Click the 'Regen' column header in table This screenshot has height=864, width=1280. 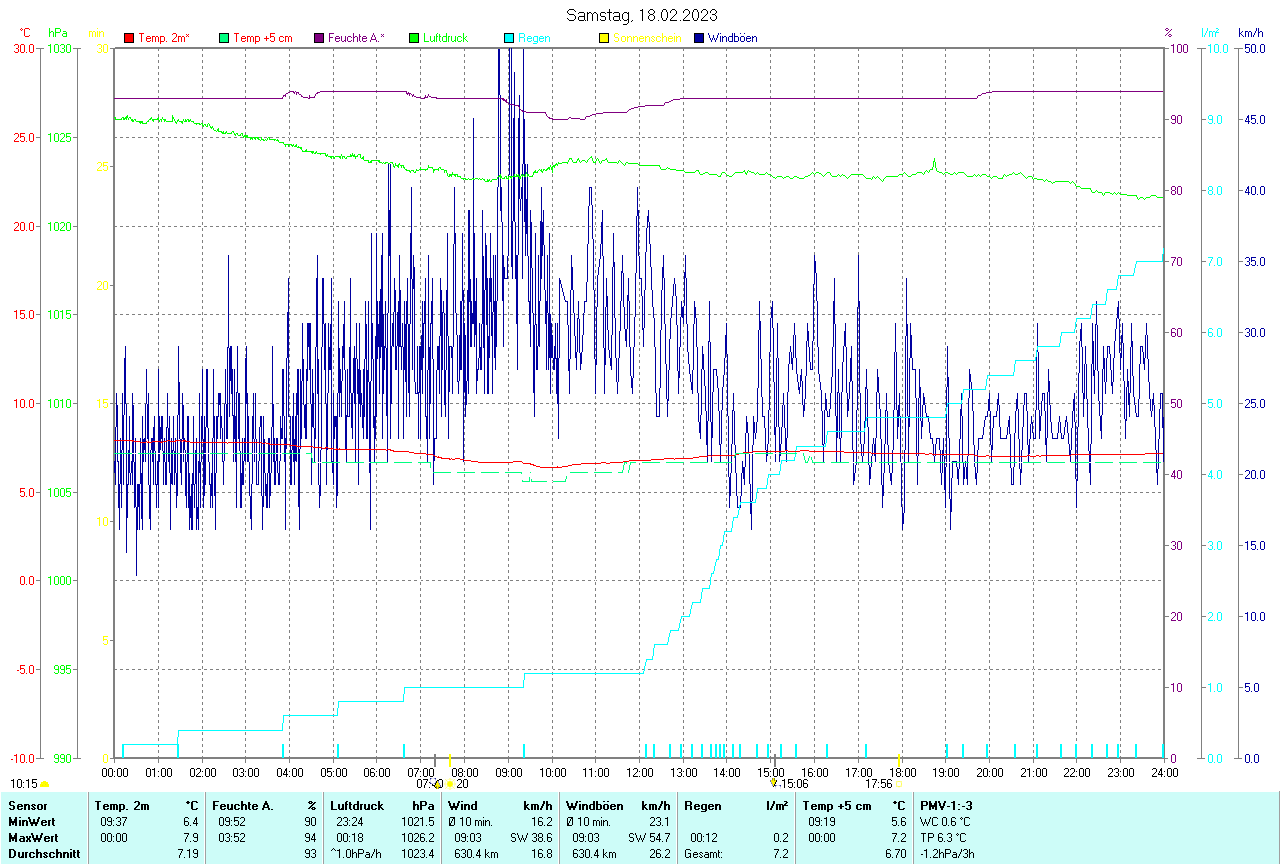[702, 805]
